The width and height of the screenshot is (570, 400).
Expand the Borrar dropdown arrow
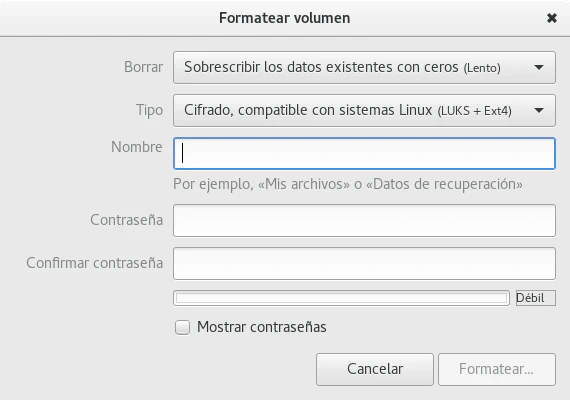[539, 67]
